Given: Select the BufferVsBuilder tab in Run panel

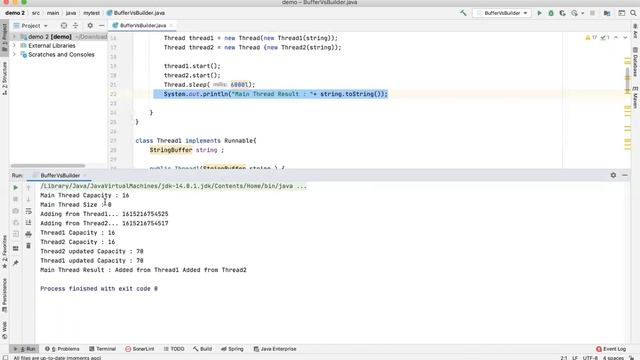Looking at the screenshot, I should (x=60, y=176).
